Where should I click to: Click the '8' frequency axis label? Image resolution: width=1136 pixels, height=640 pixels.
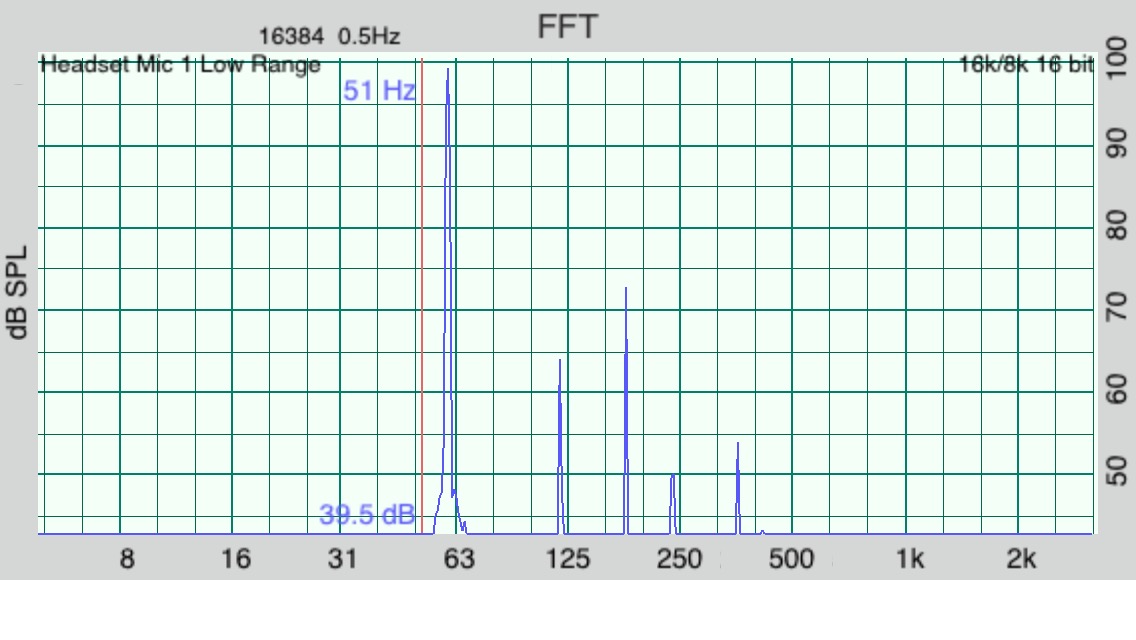coord(127,559)
